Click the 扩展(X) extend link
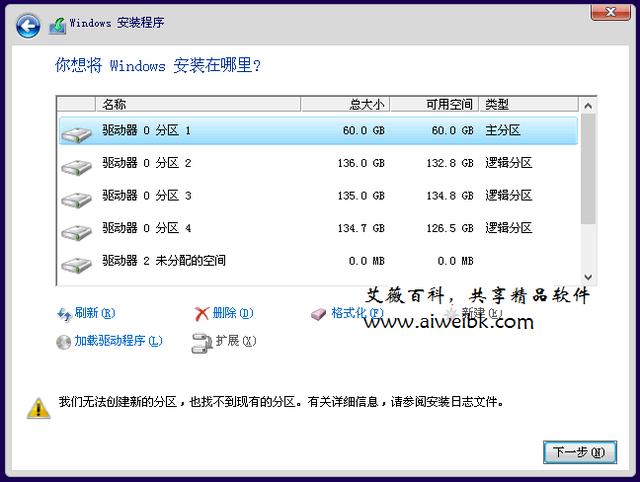Viewport: 640px width, 482px height. pyautogui.click(x=236, y=341)
